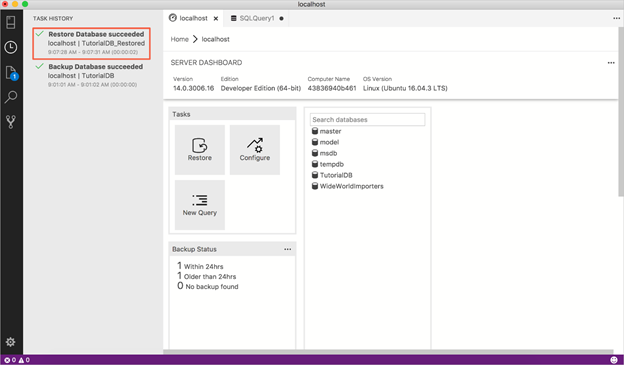The height and width of the screenshot is (365, 624).
Task: Click the Configure task tile
Action: point(255,150)
